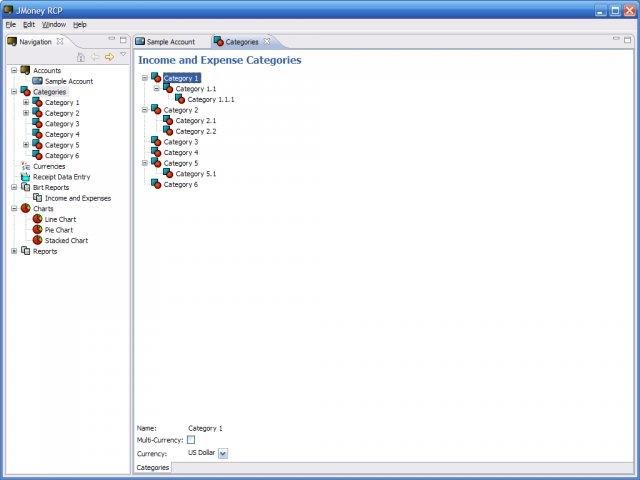Click the Accounts folder icon in Navigation
640x480 pixels.
tap(25, 70)
